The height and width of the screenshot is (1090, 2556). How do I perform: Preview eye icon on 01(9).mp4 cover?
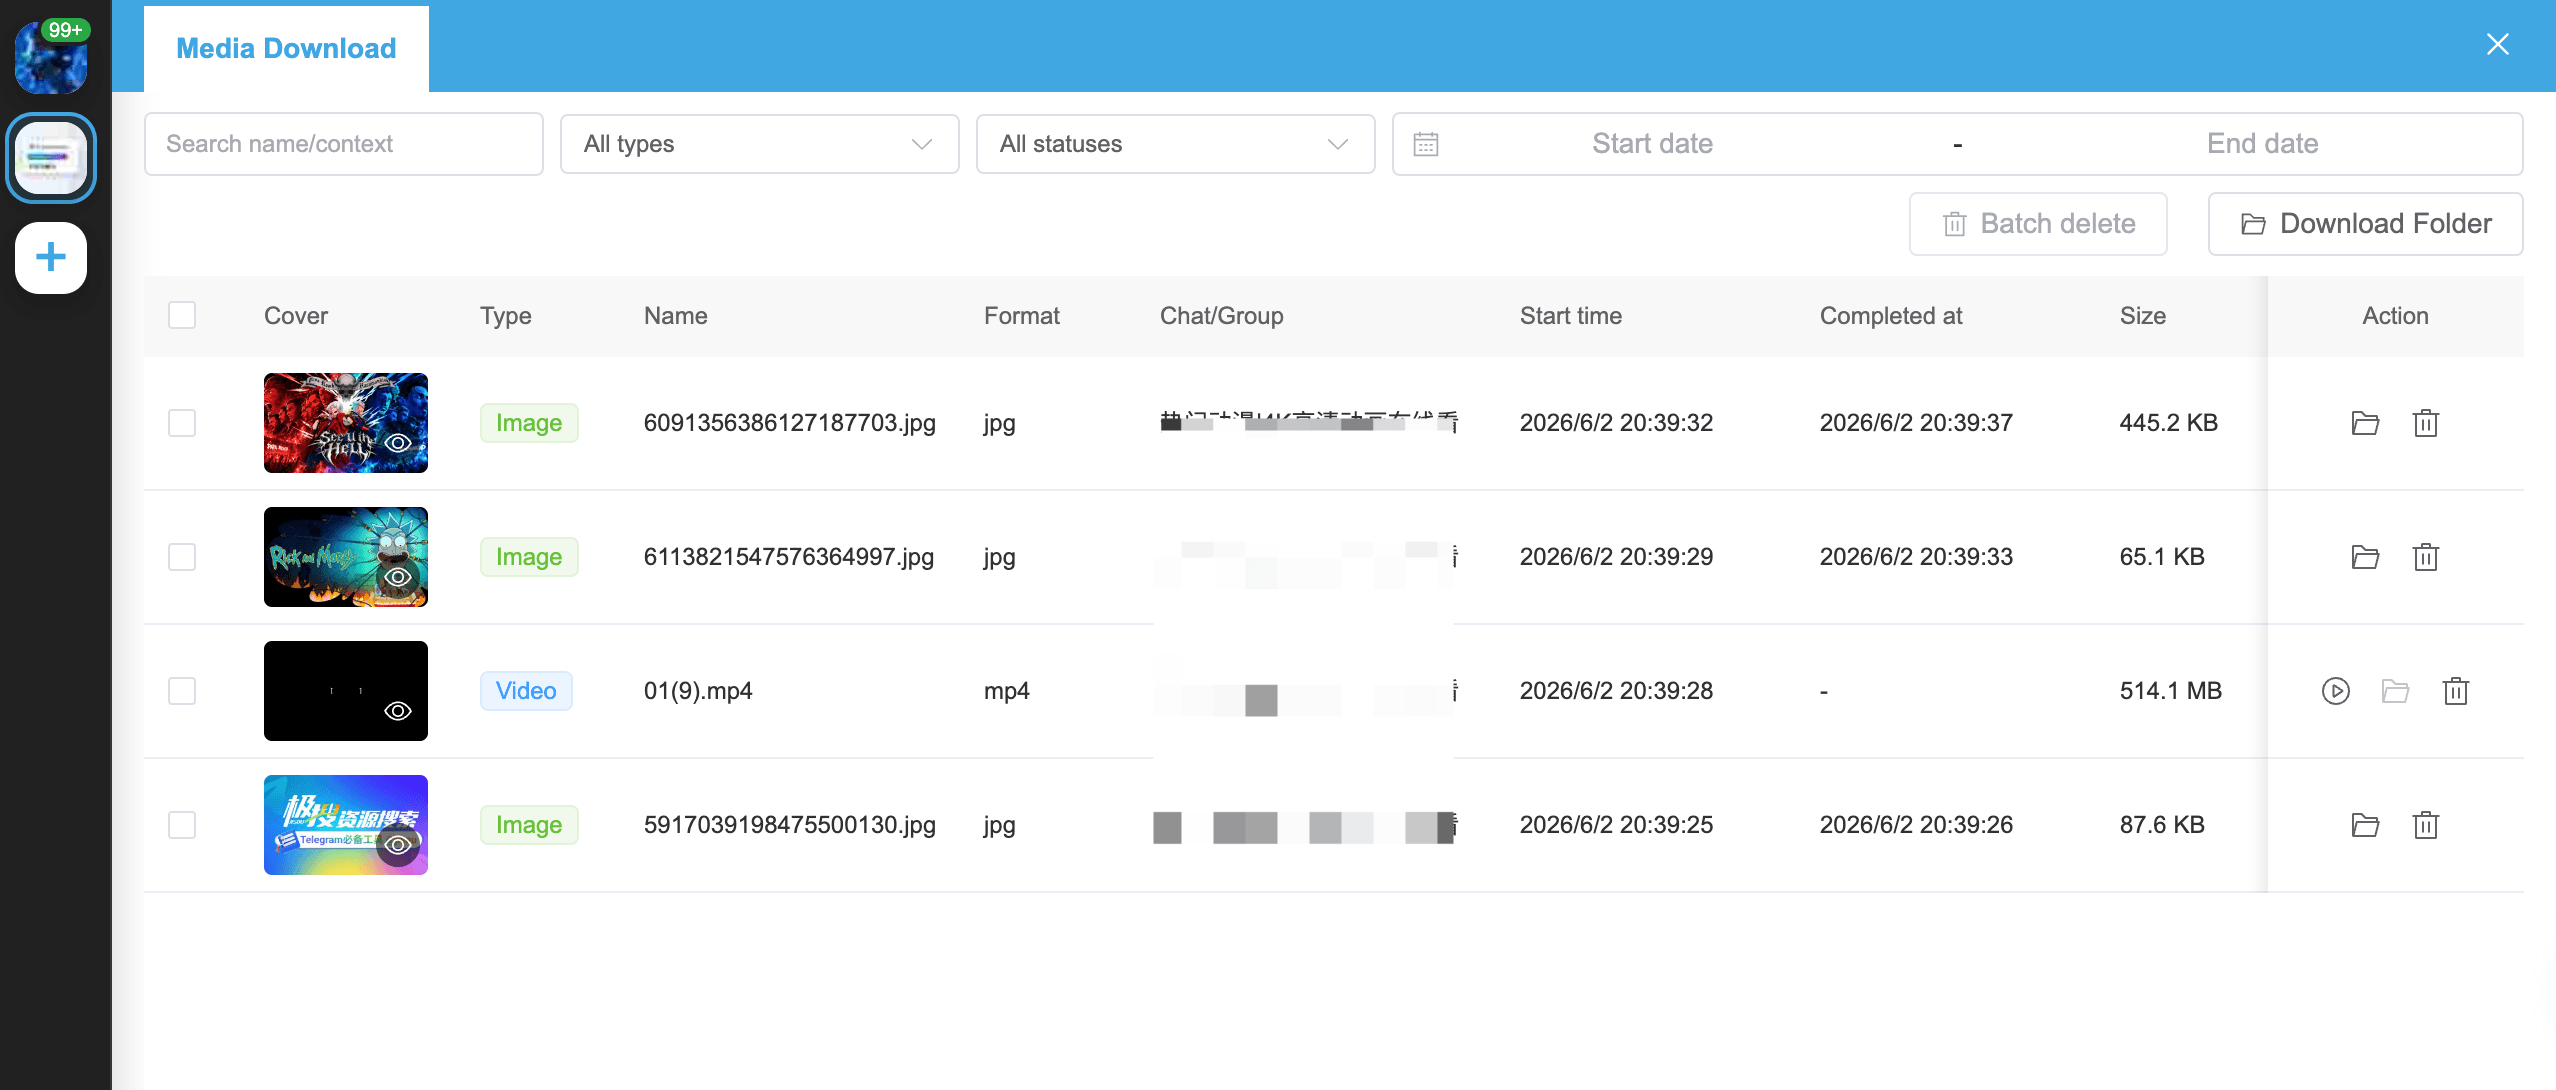click(x=398, y=711)
